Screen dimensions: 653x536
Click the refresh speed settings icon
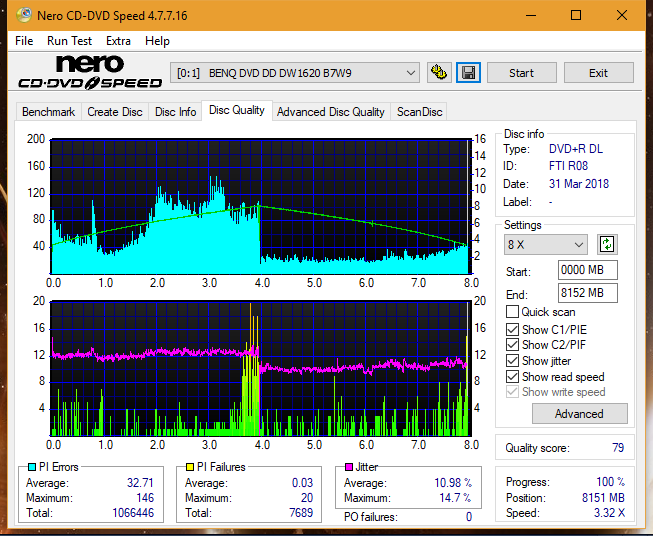point(607,244)
